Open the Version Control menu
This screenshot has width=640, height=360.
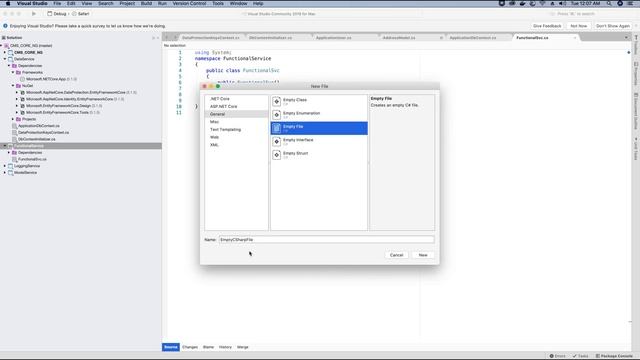pyautogui.click(x=189, y=3)
